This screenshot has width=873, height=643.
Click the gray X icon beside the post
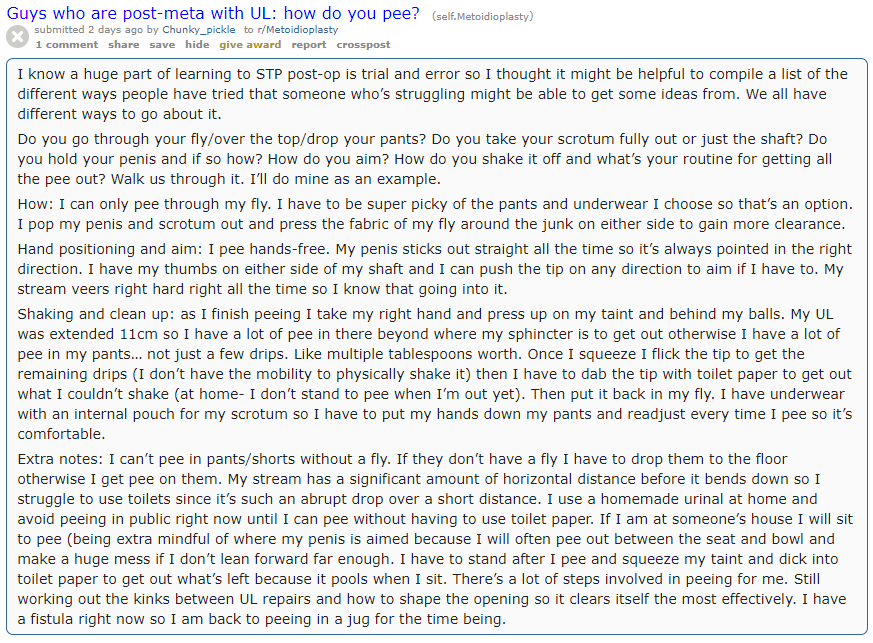(17, 37)
